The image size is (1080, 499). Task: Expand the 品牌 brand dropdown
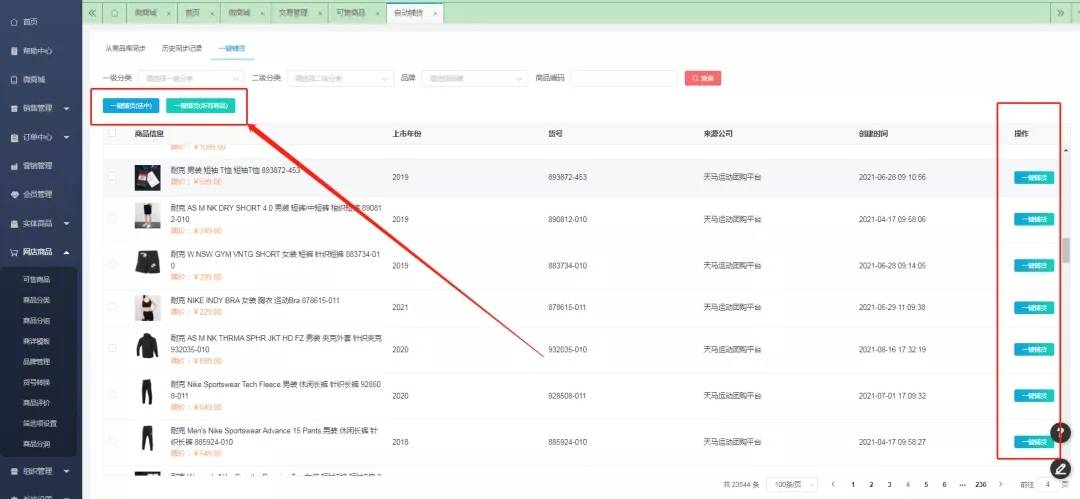tap(476, 78)
